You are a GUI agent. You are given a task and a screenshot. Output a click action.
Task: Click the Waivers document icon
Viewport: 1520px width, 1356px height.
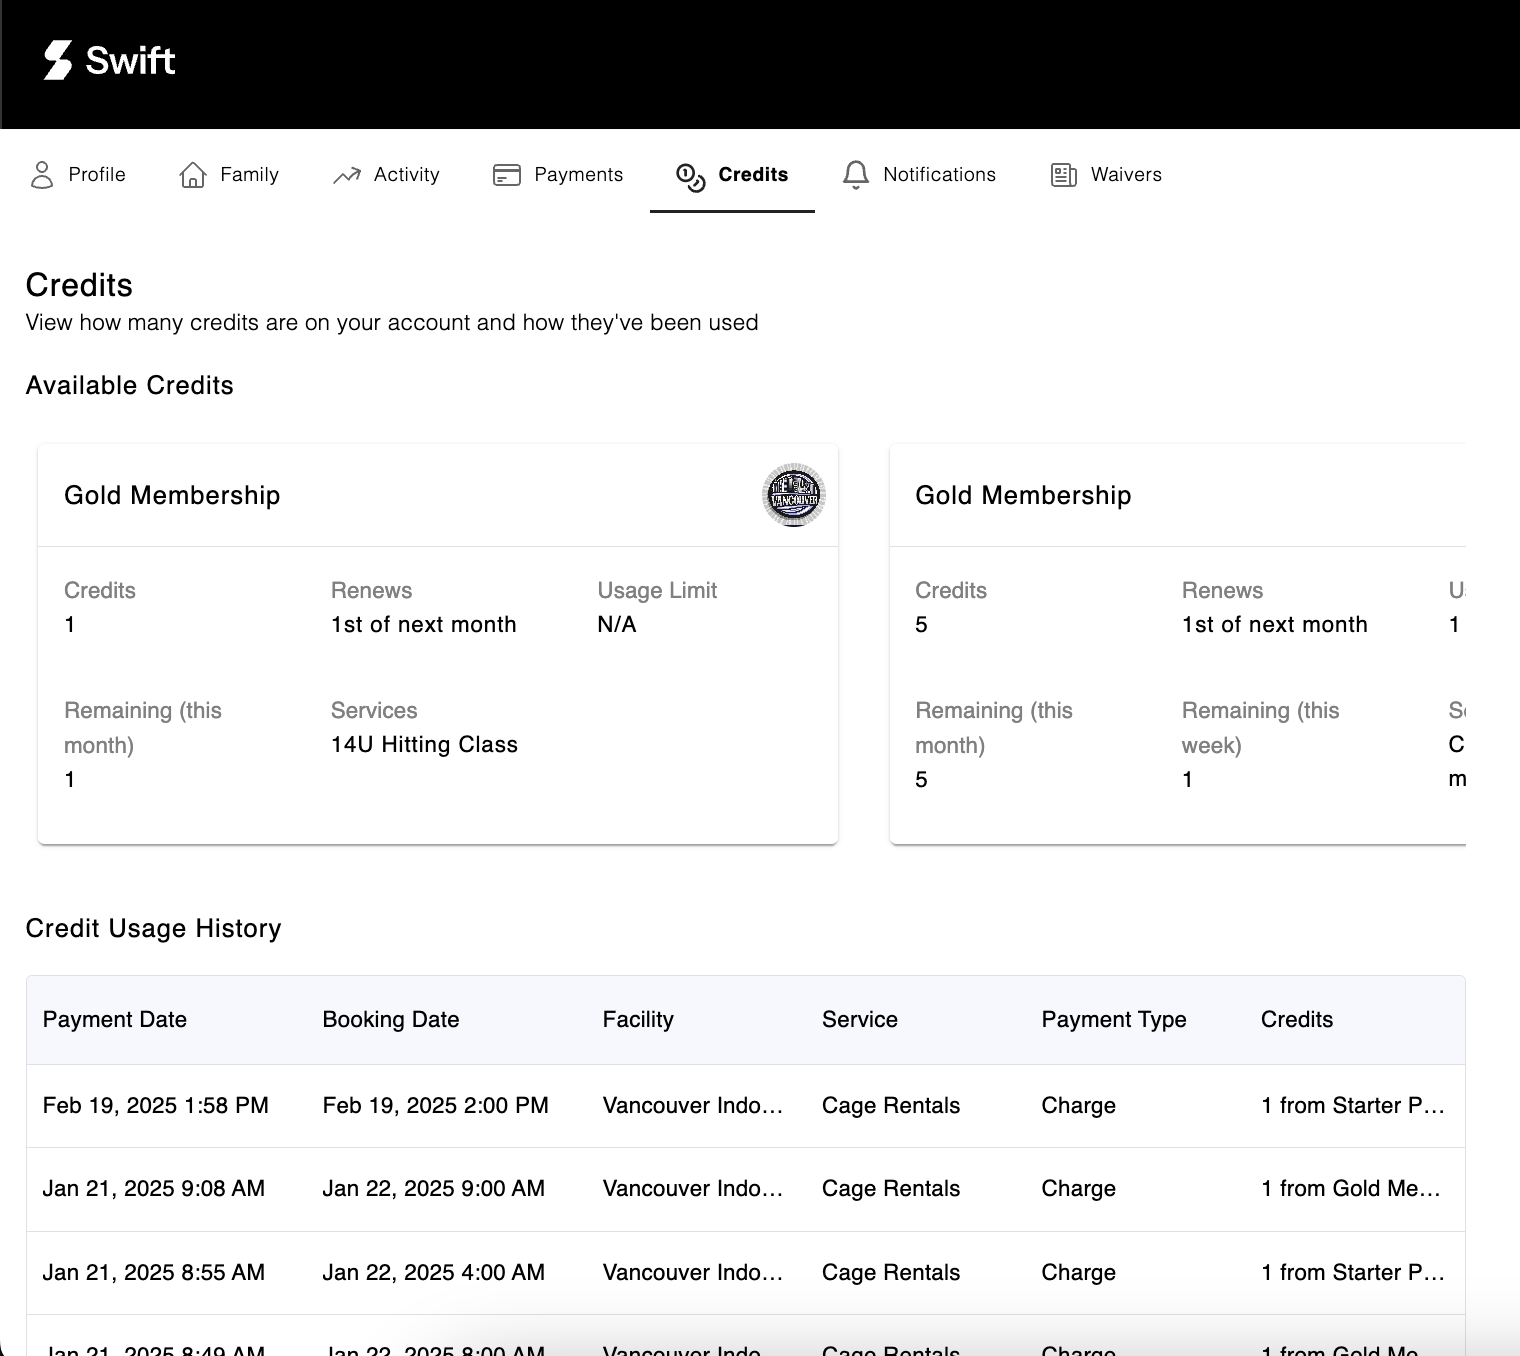pyautogui.click(x=1063, y=175)
